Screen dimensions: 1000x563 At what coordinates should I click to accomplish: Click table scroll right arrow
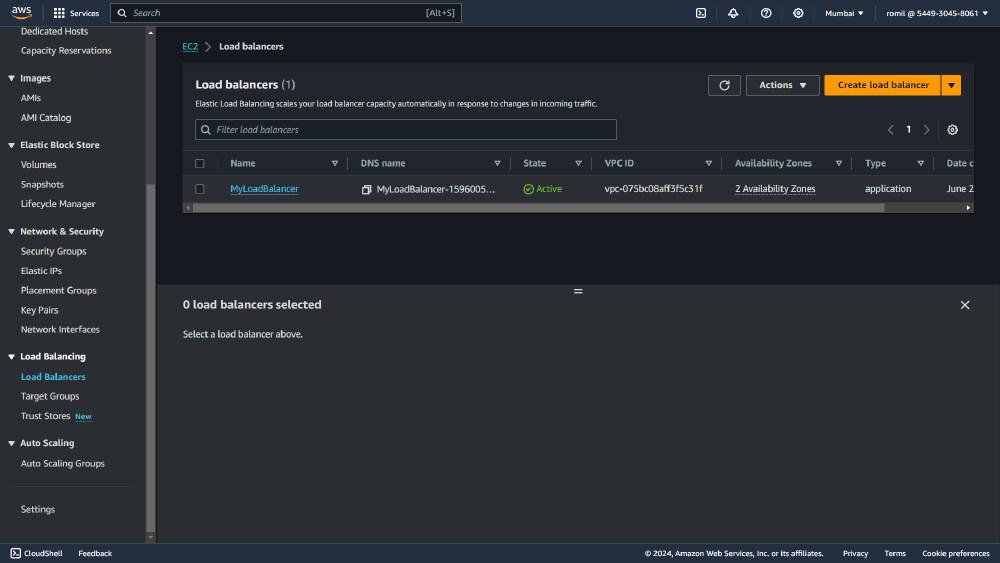[968, 208]
